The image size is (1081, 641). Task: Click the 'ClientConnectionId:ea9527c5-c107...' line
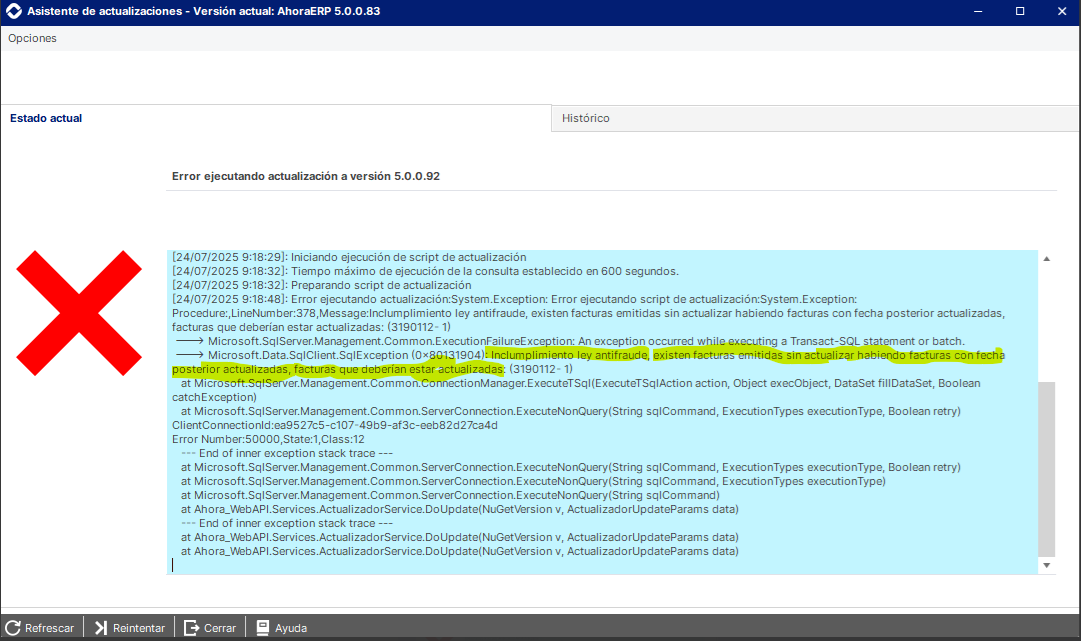(334, 425)
